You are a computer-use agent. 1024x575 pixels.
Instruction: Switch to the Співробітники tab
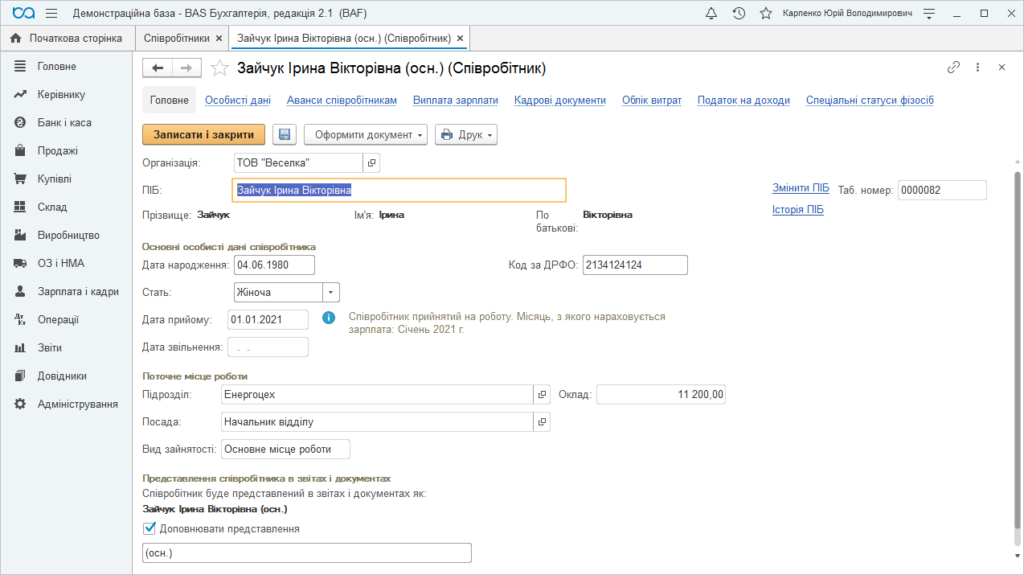point(176,39)
